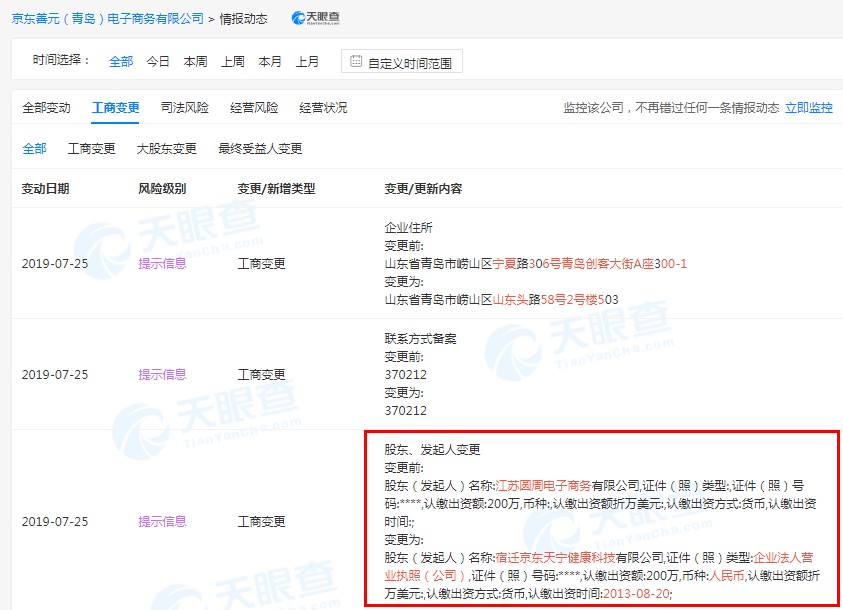Select the 工商变更 sub-filter

[91, 148]
